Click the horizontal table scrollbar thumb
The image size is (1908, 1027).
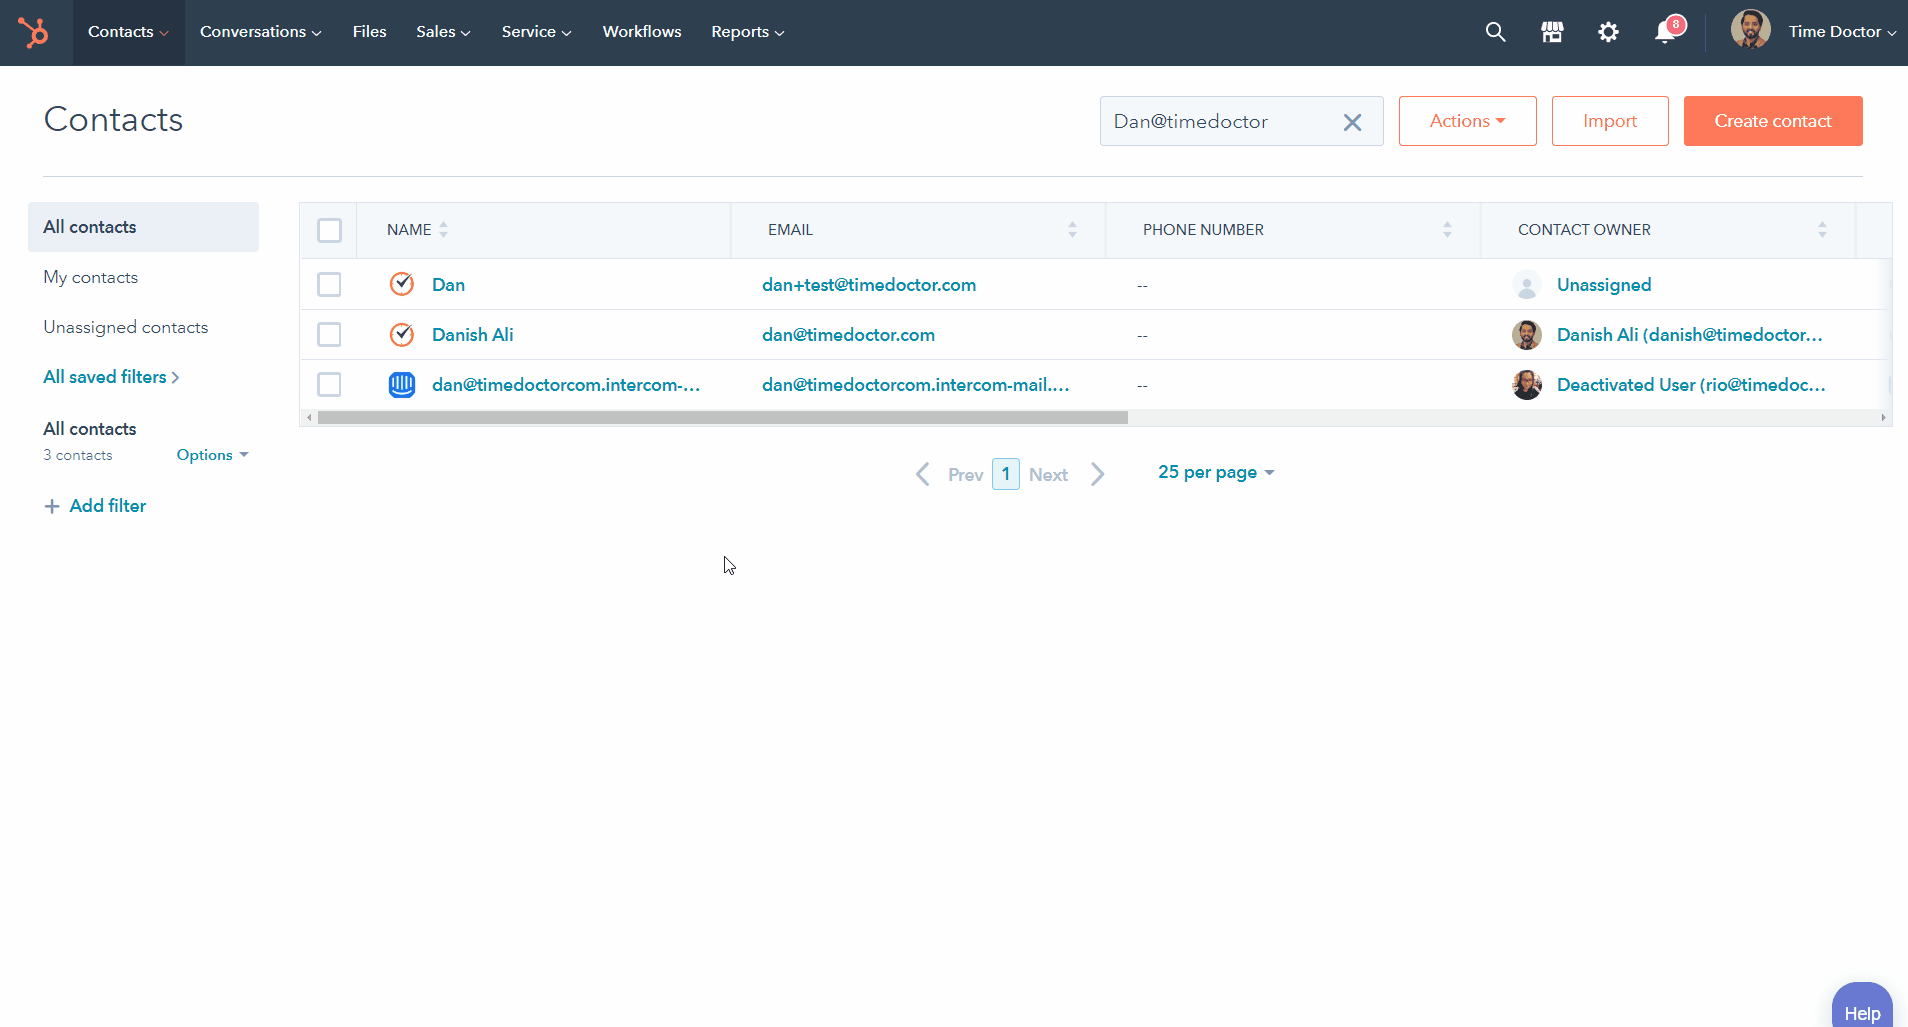pos(723,418)
